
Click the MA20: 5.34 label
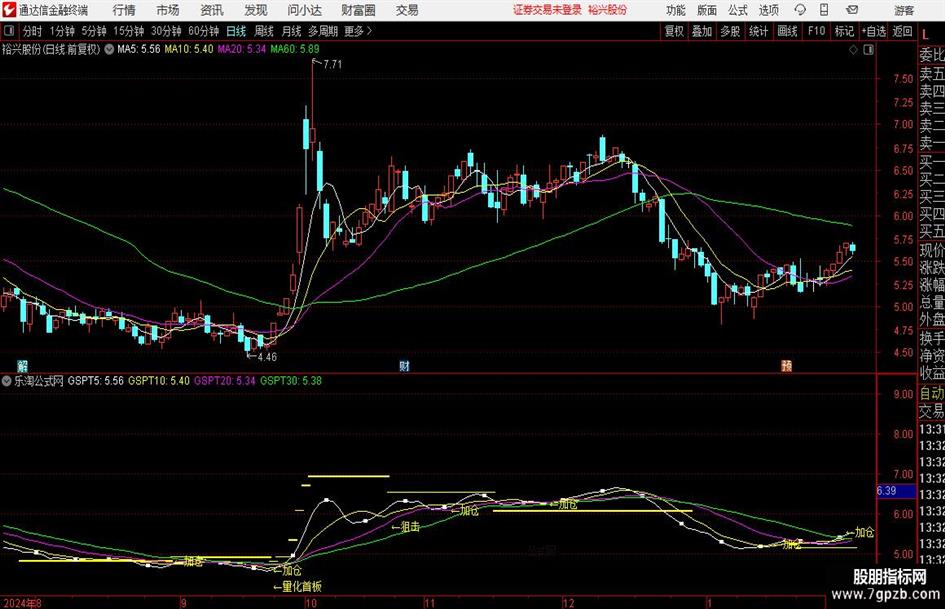pyautogui.click(x=242, y=49)
